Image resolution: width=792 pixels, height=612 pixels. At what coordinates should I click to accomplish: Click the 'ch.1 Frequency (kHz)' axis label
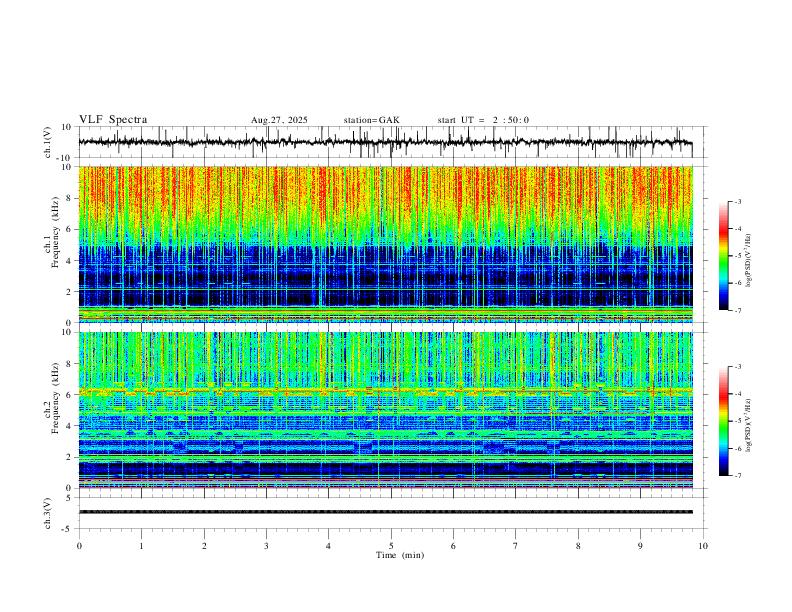coord(51,231)
